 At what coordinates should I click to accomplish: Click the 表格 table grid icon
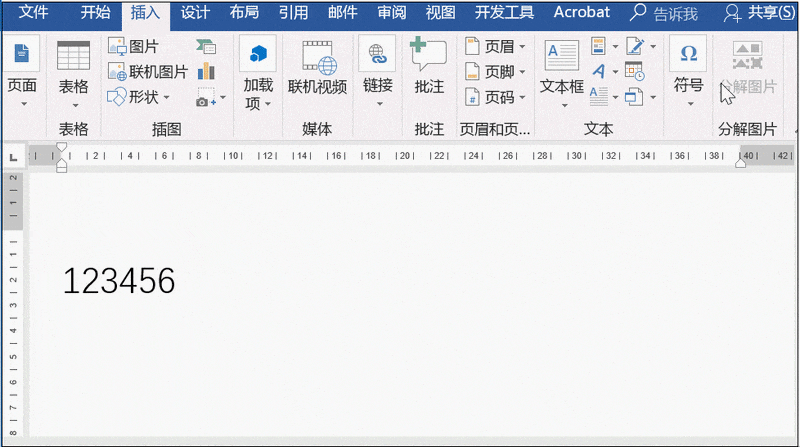[x=73, y=56]
